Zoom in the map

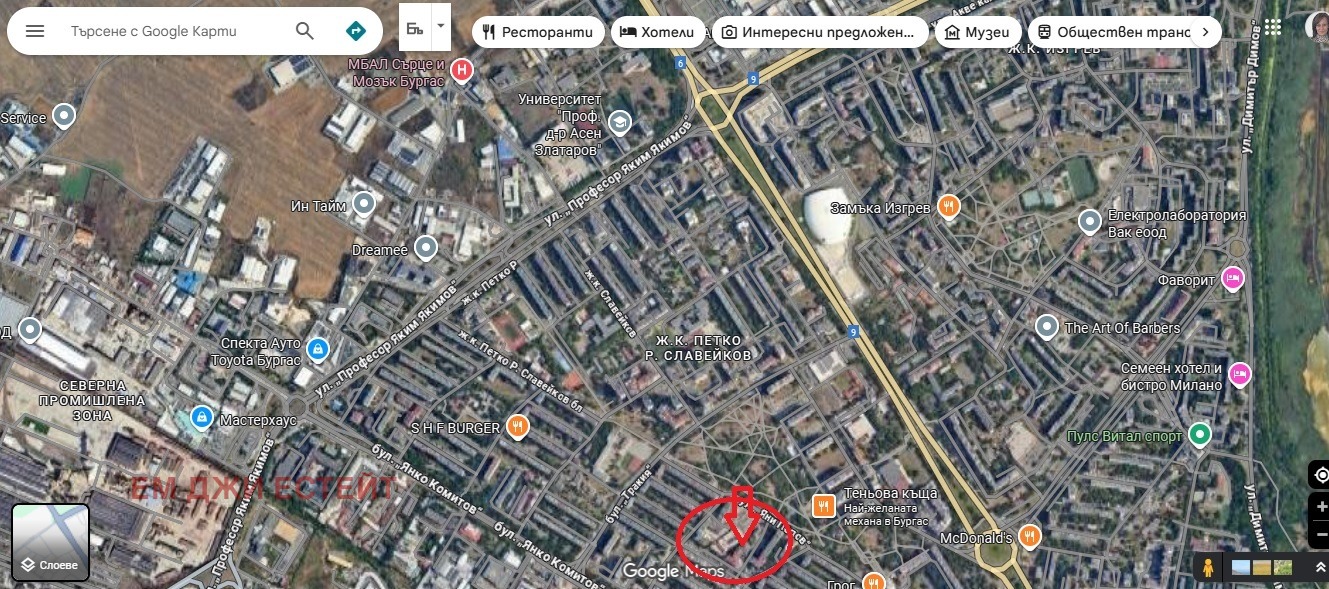pos(1321,506)
